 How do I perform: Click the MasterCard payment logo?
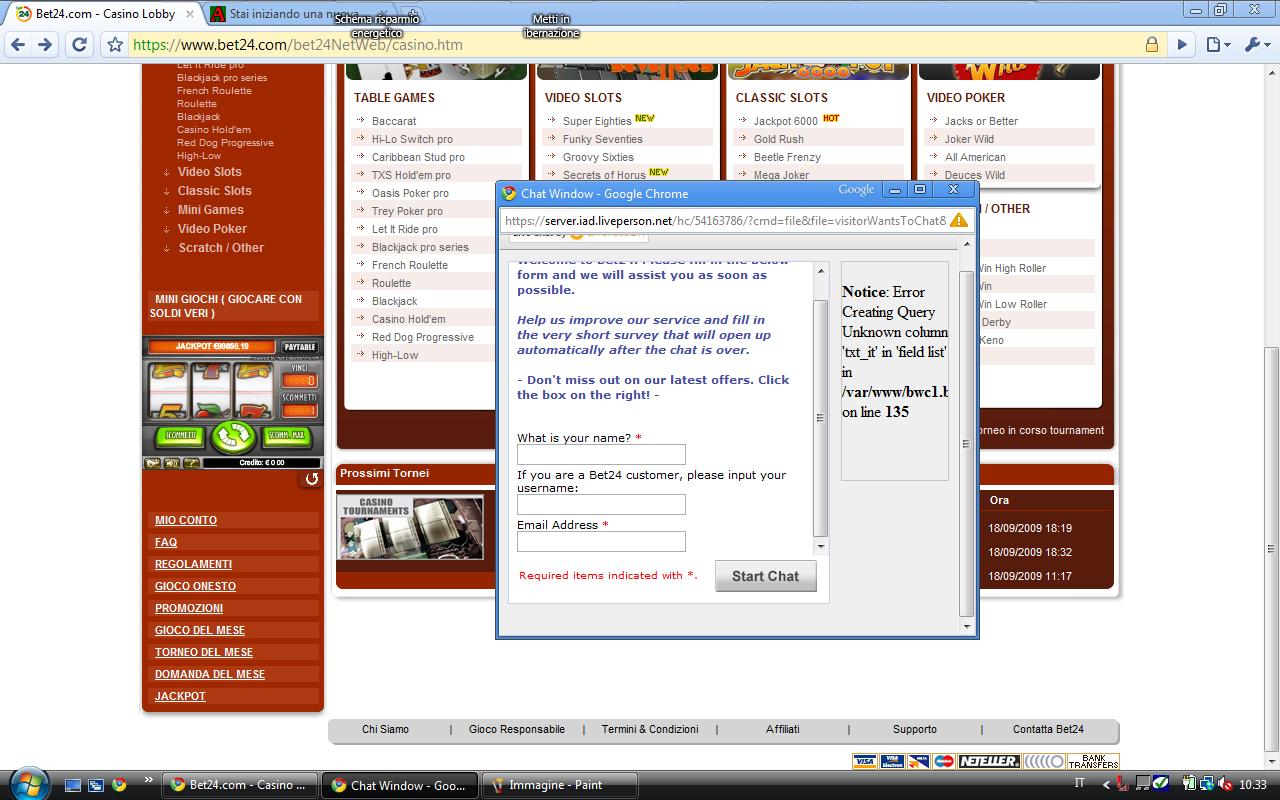[x=944, y=762]
